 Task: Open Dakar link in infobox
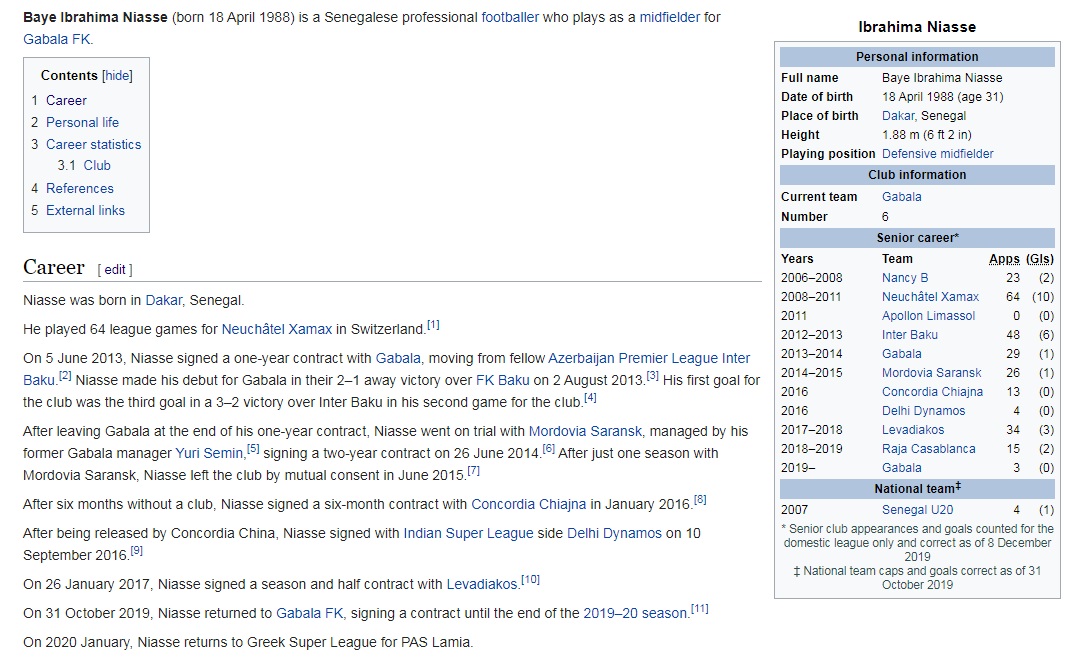(x=898, y=116)
